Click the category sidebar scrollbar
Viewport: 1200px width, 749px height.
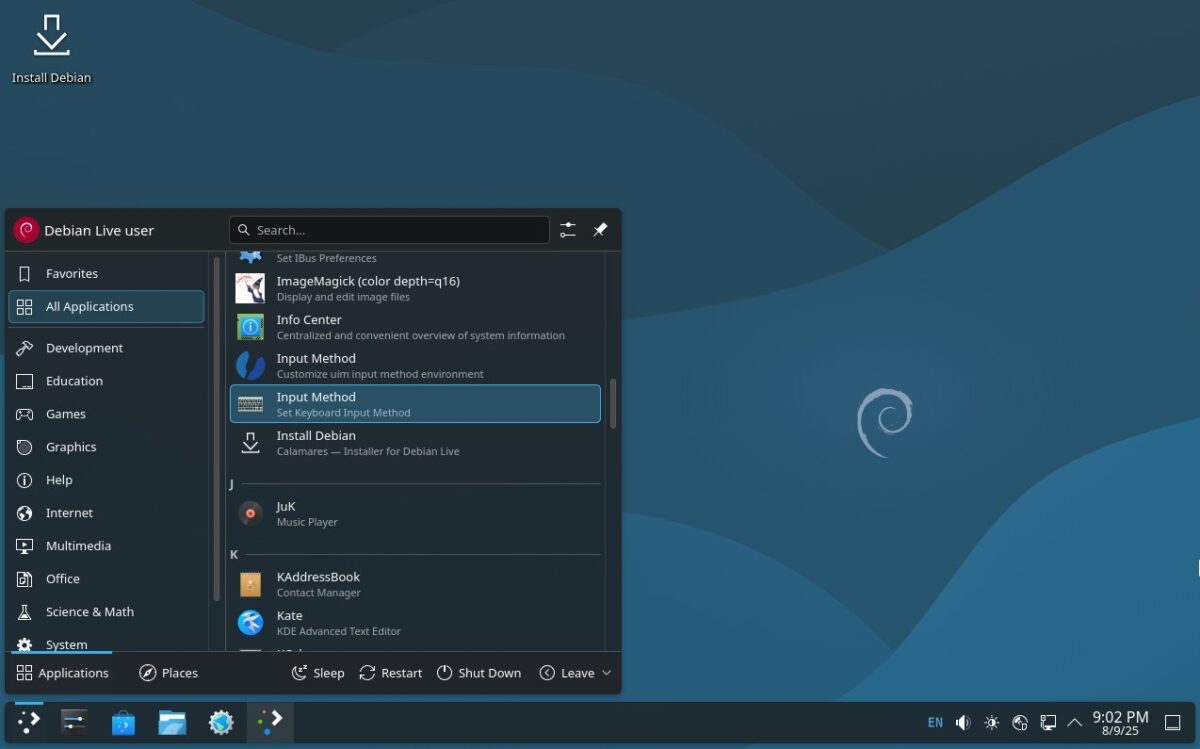[x=217, y=428]
